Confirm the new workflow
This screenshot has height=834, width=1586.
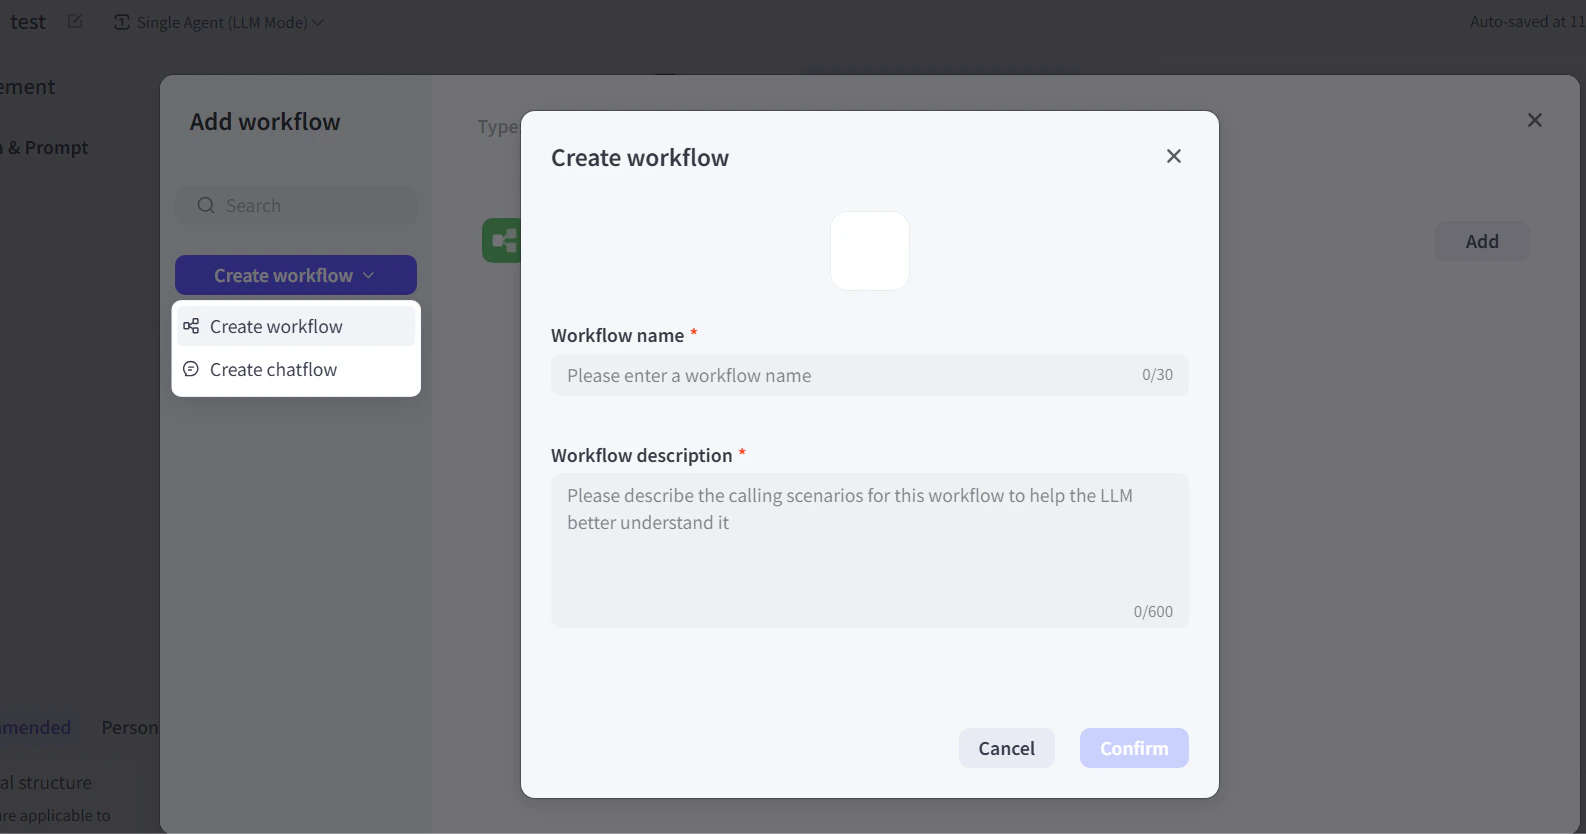[x=1134, y=748]
